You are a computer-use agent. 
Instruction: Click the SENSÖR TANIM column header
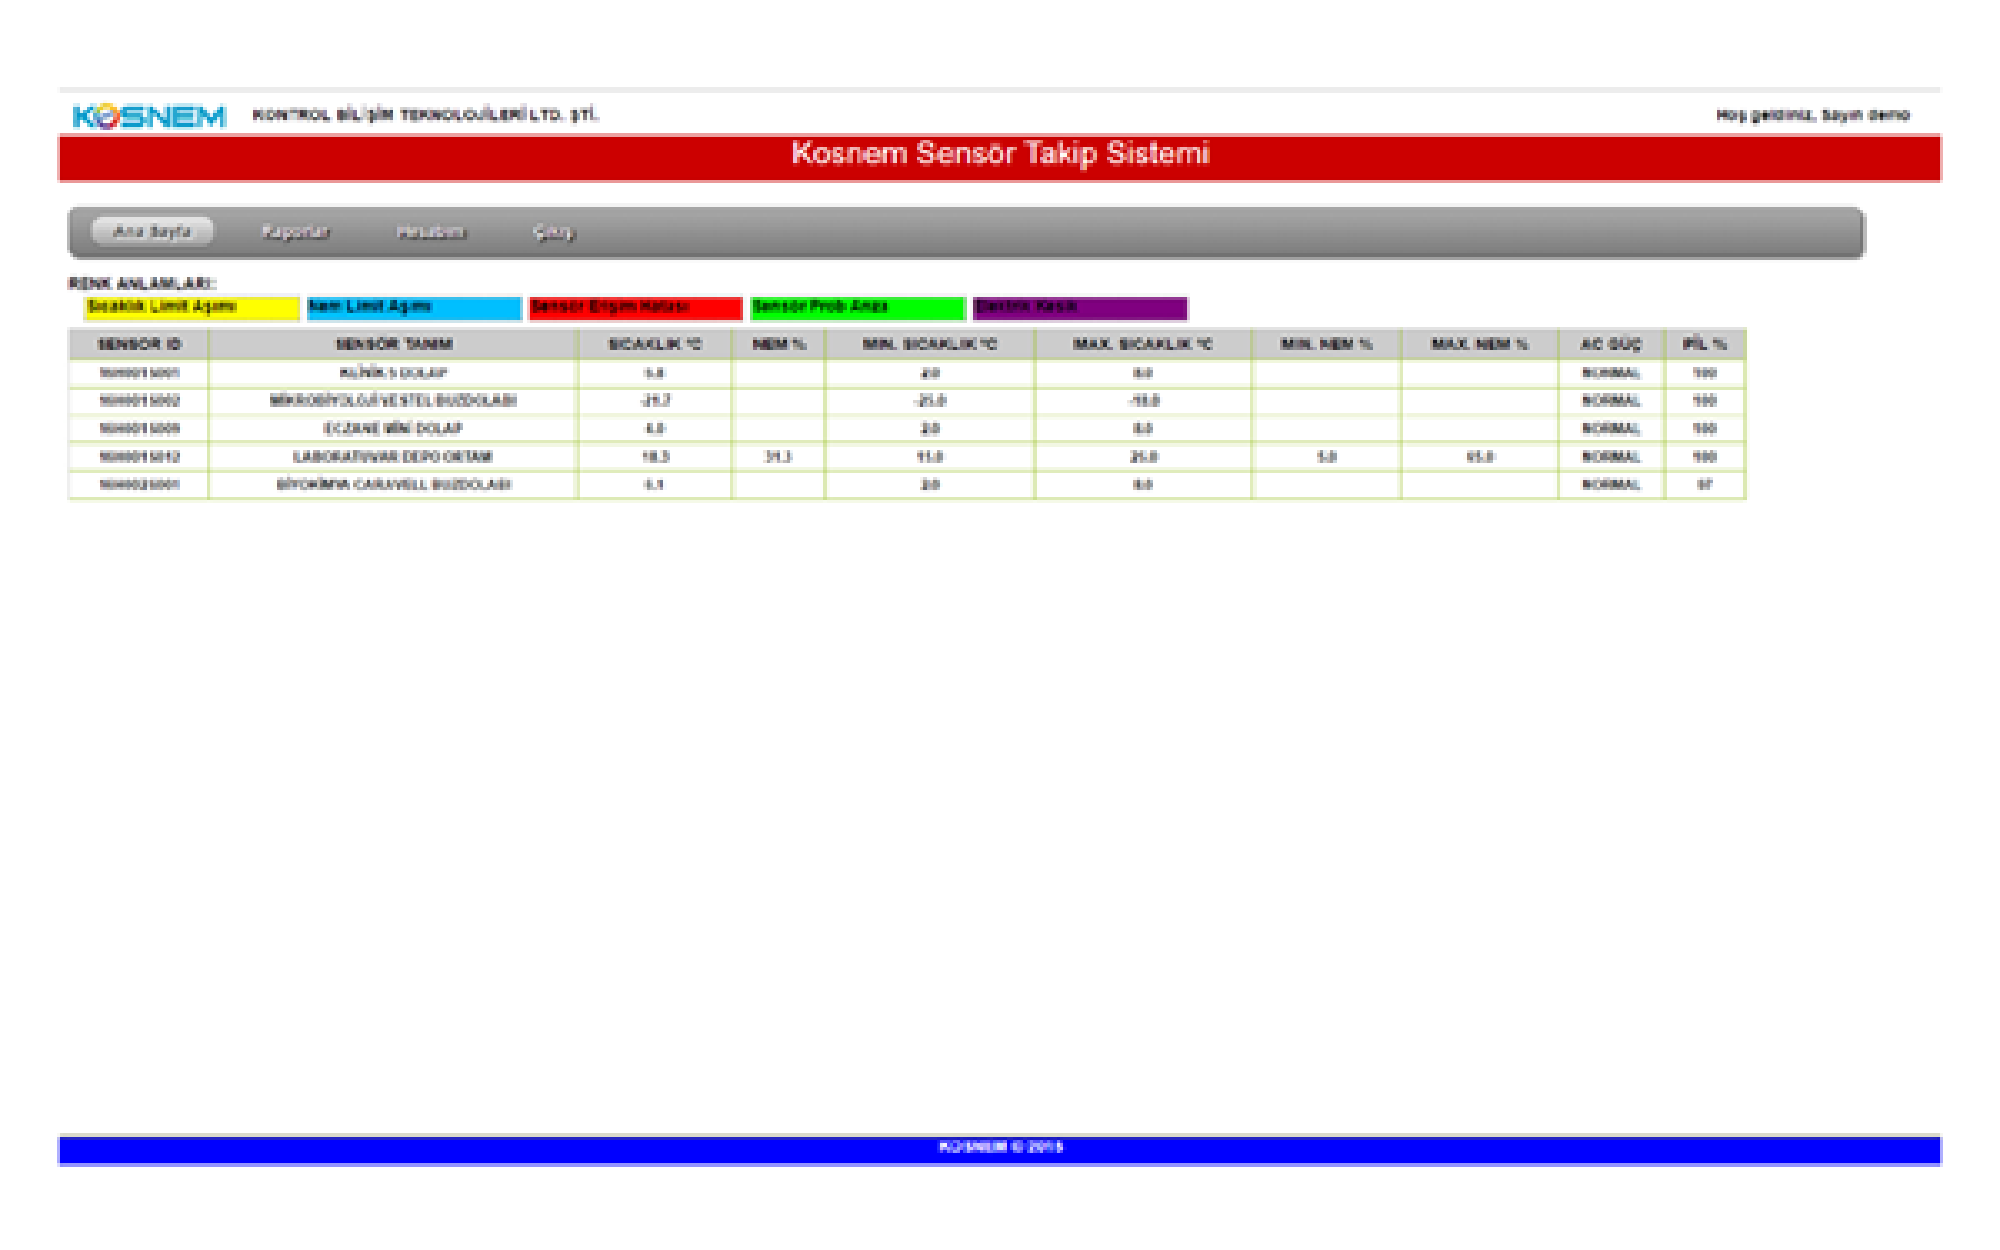coord(394,344)
